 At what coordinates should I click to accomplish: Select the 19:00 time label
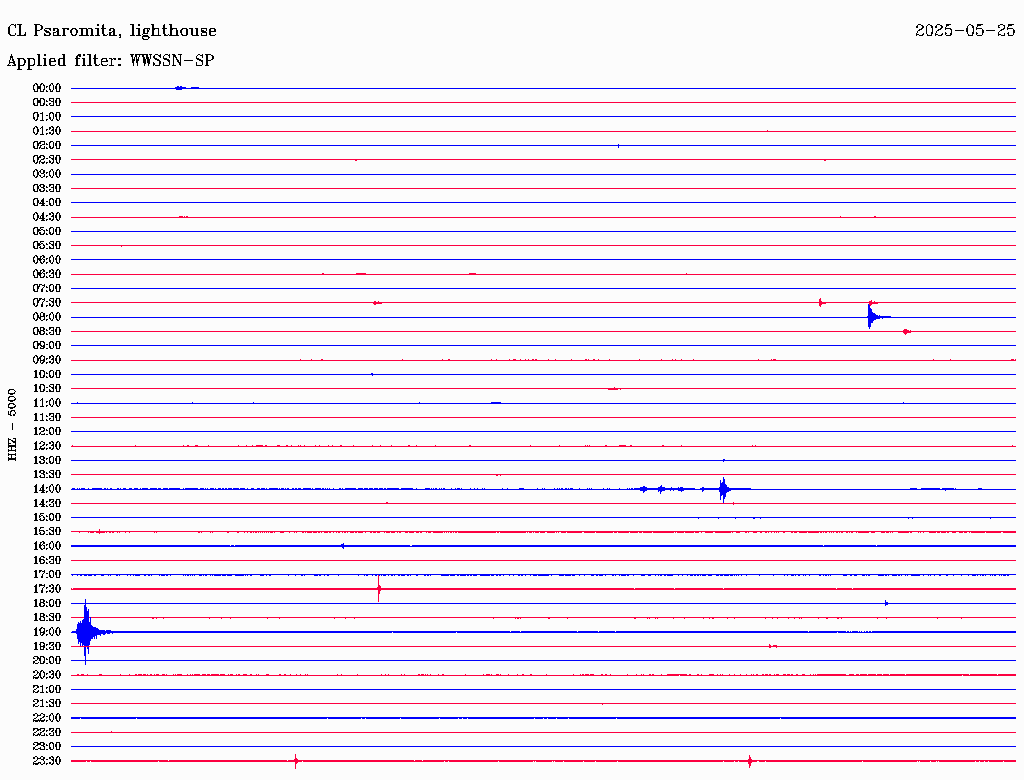click(x=47, y=632)
